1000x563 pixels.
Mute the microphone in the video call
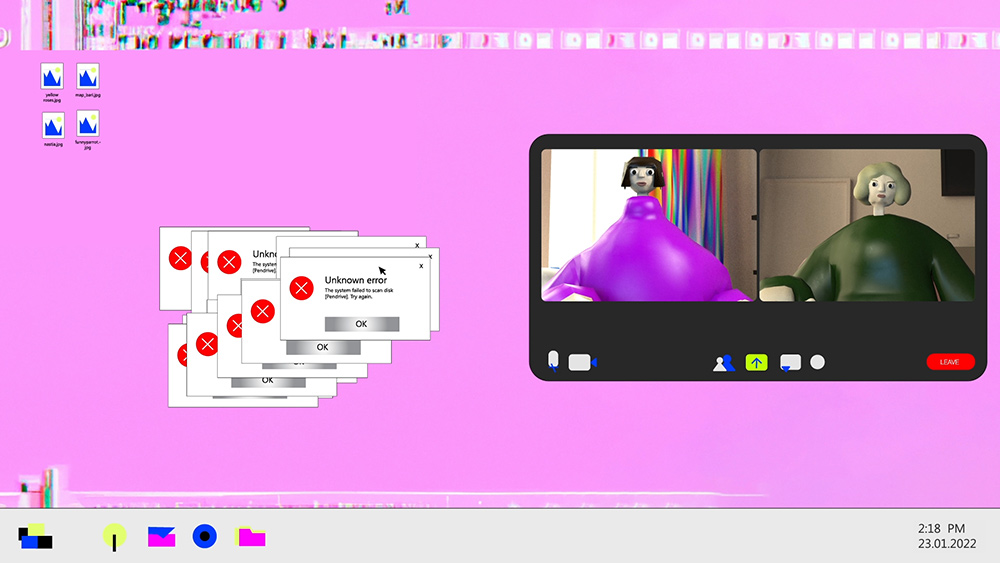[553, 360]
